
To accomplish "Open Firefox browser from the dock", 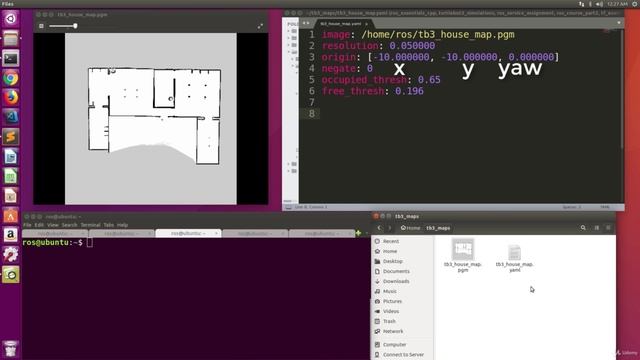I will 11,98.
